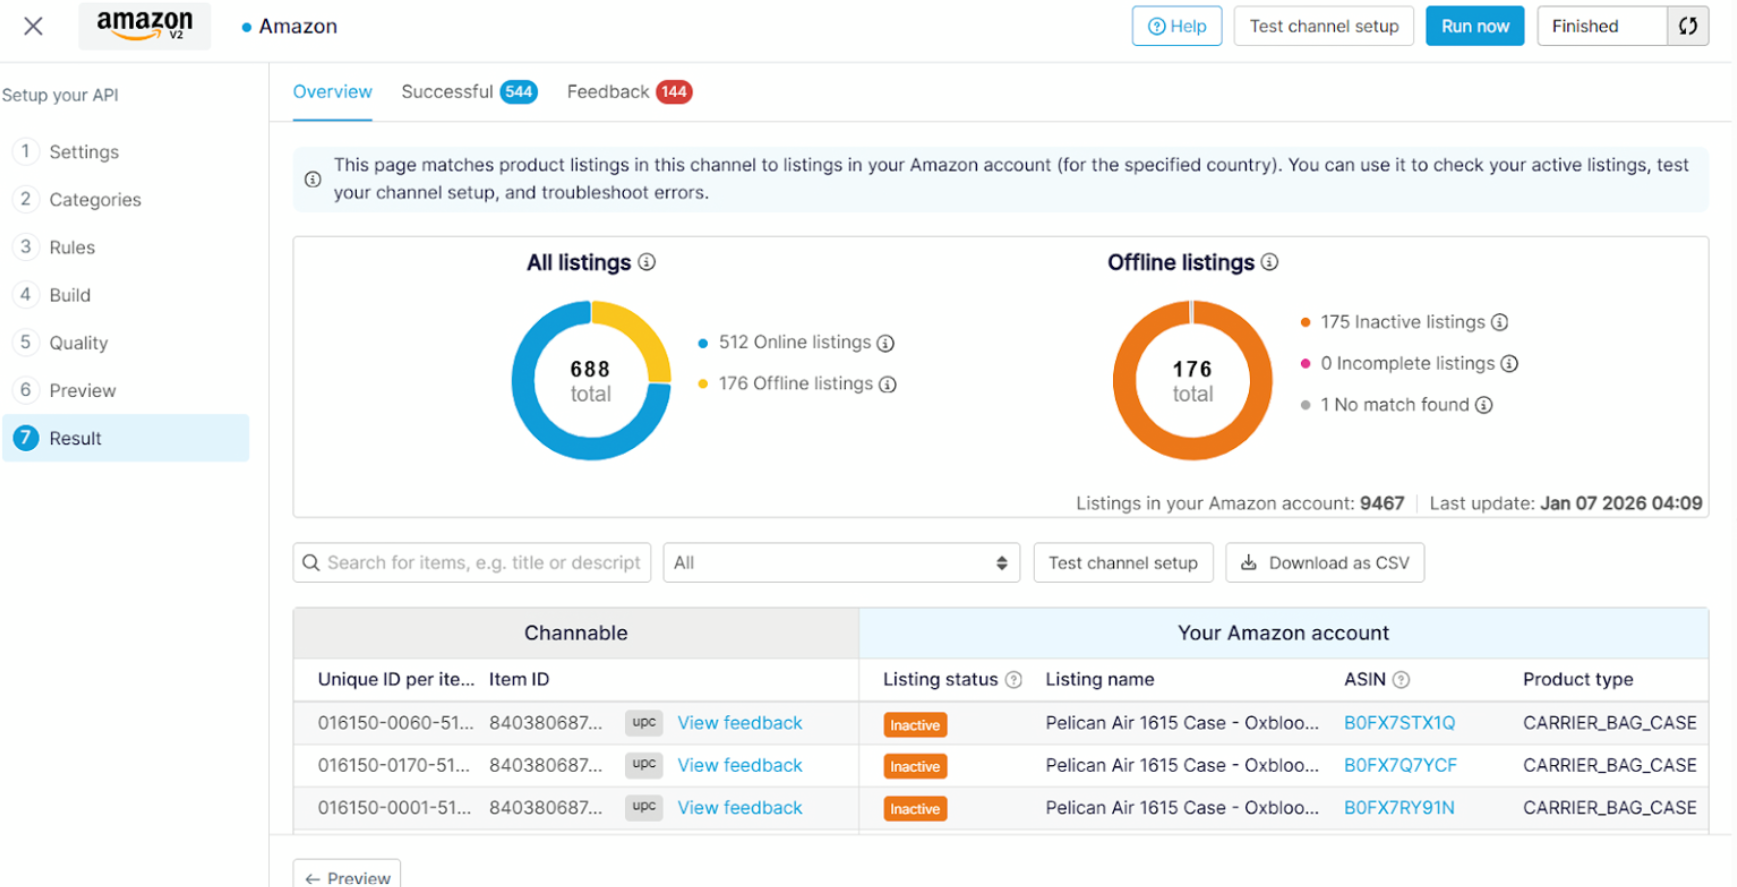This screenshot has width=1737, height=887.
Task: Click the Listing name column header
Action: coord(1100,680)
